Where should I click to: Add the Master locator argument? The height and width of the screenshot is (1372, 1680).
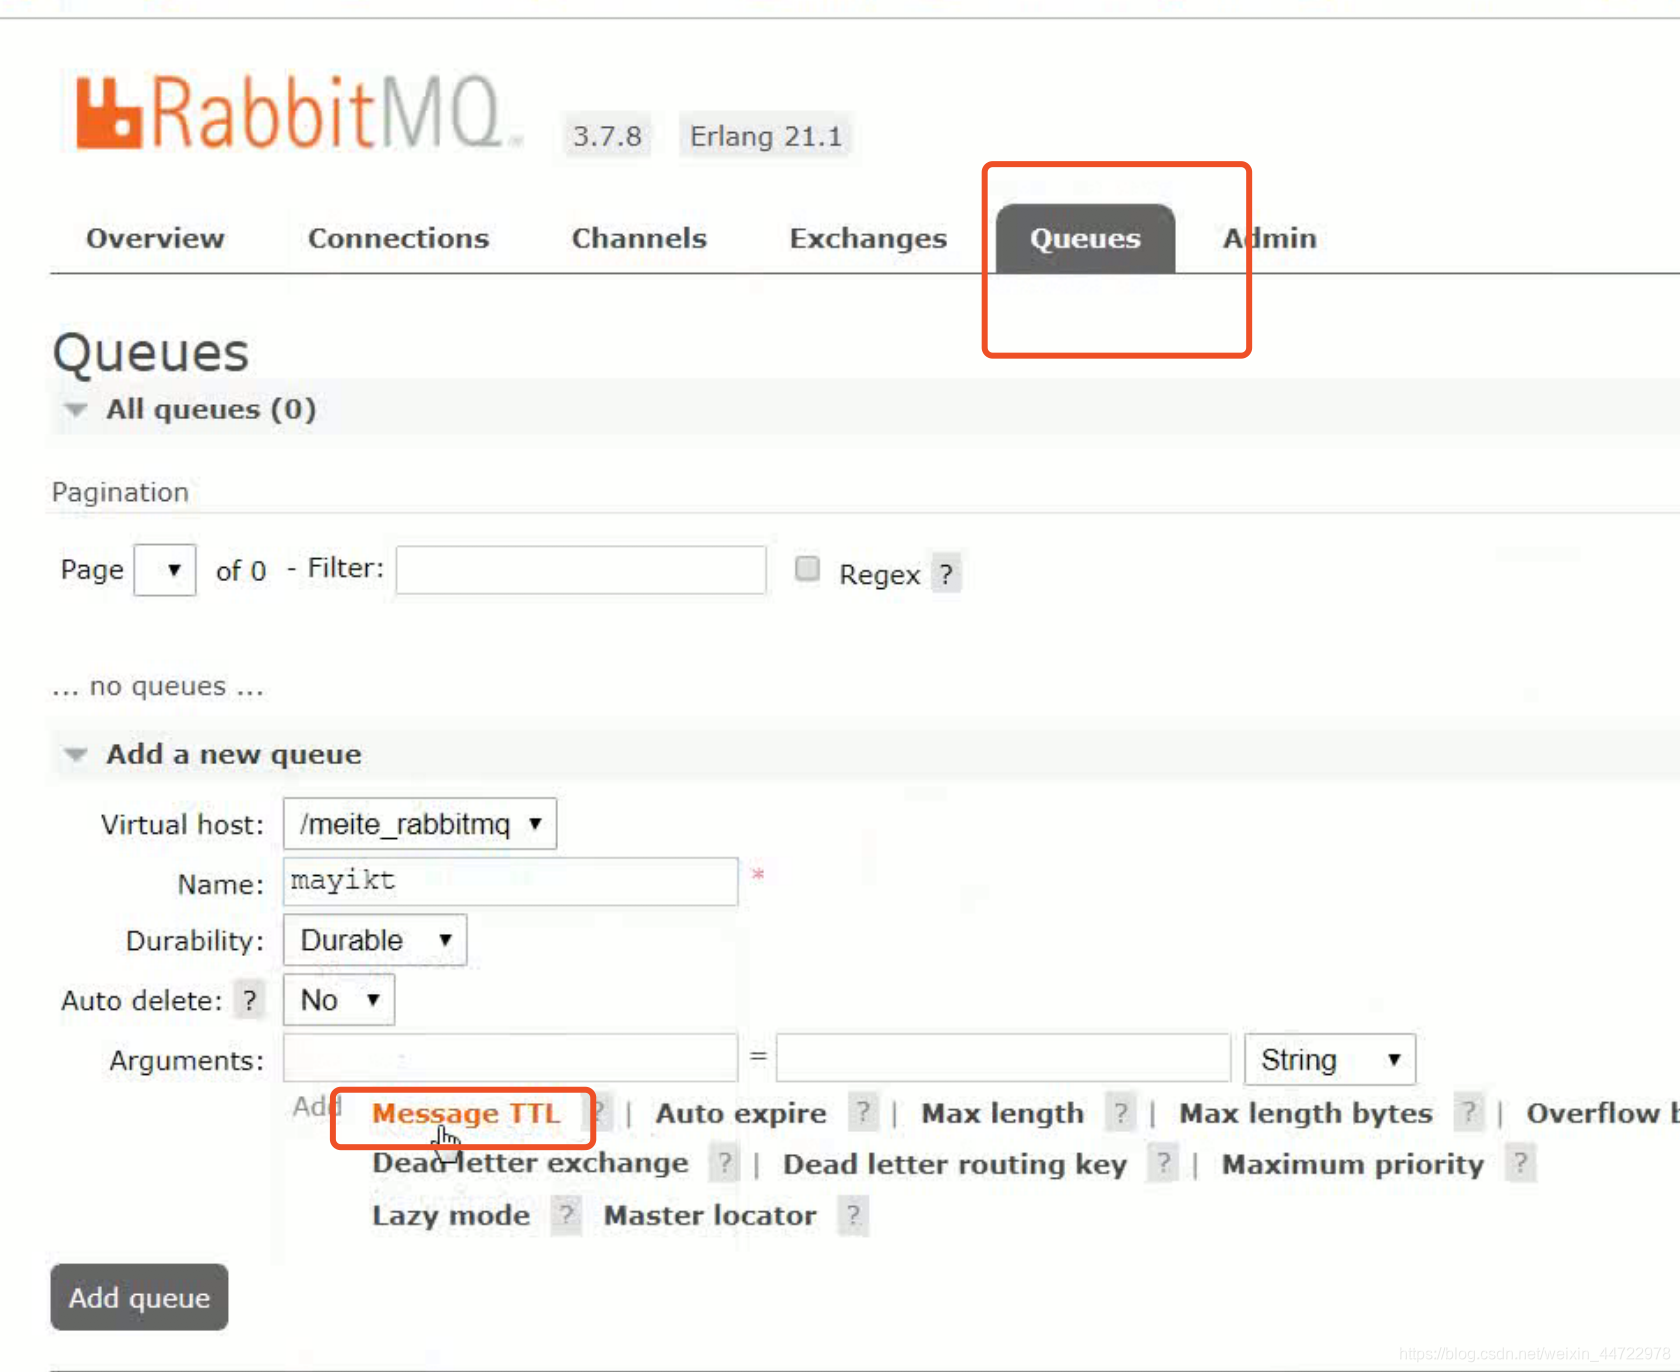click(x=710, y=1216)
